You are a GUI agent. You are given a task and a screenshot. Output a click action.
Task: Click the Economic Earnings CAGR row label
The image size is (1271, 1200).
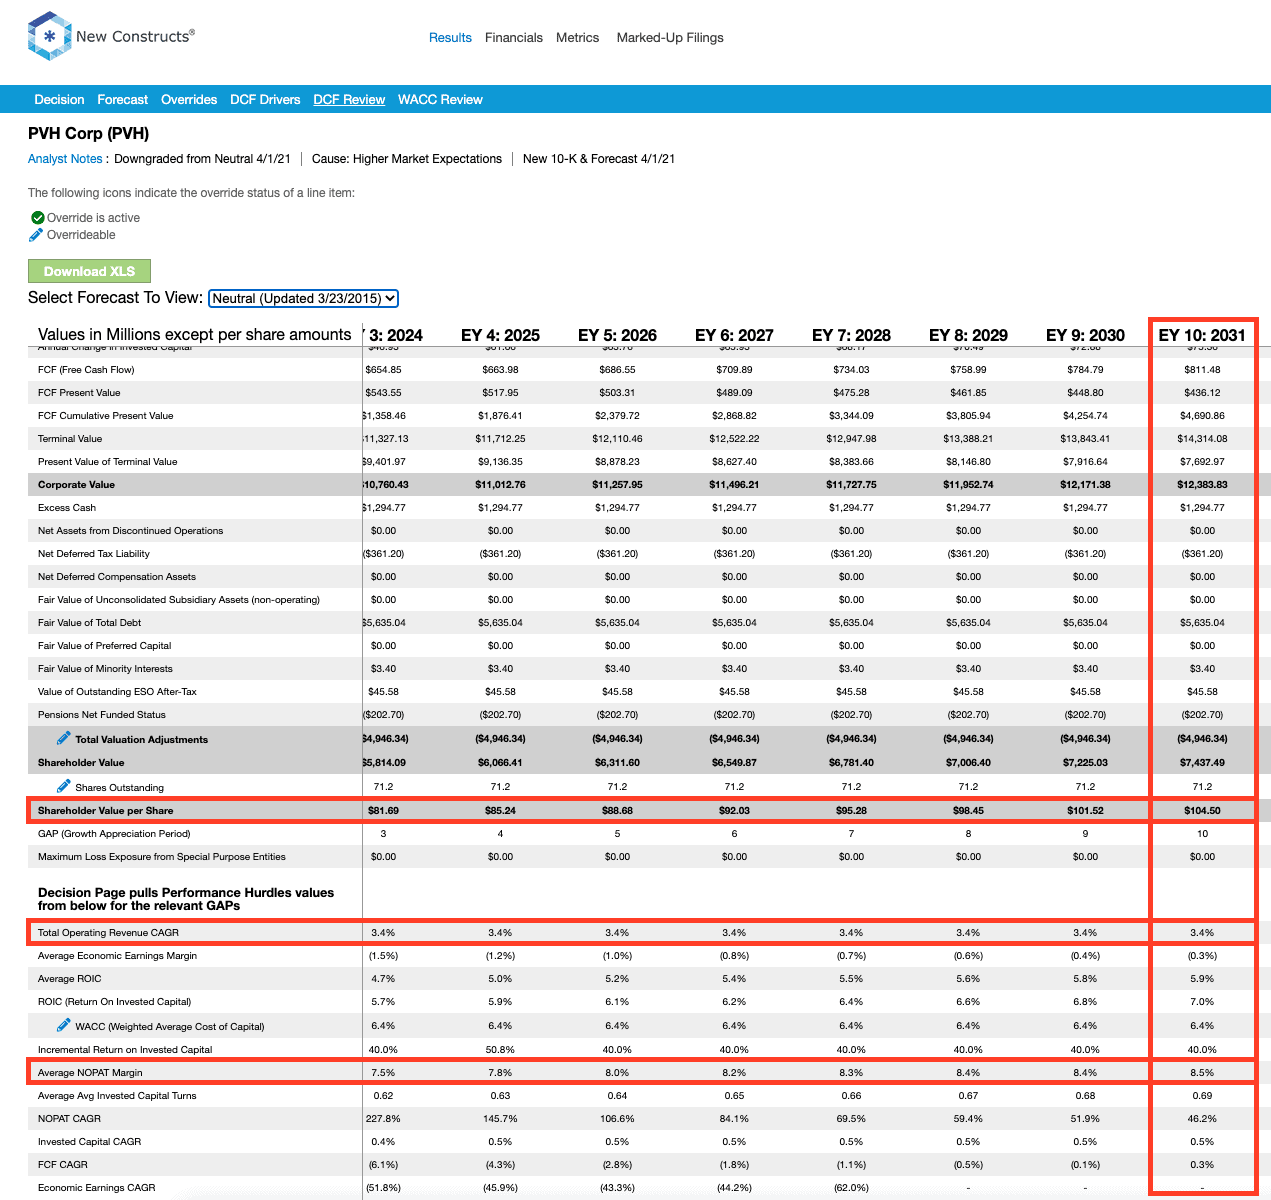97,1188
